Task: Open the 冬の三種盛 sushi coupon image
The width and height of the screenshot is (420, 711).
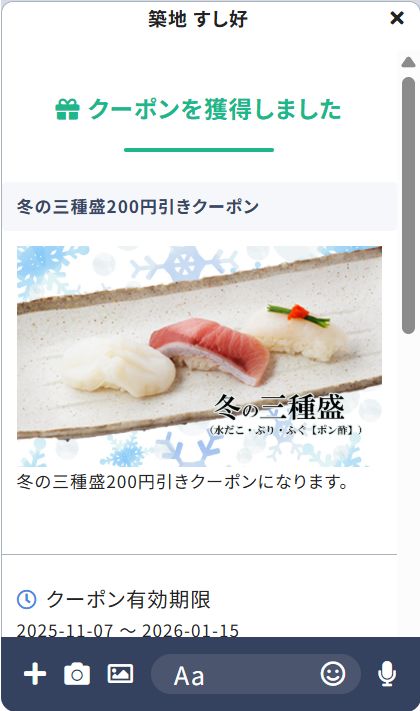Action: point(199,356)
